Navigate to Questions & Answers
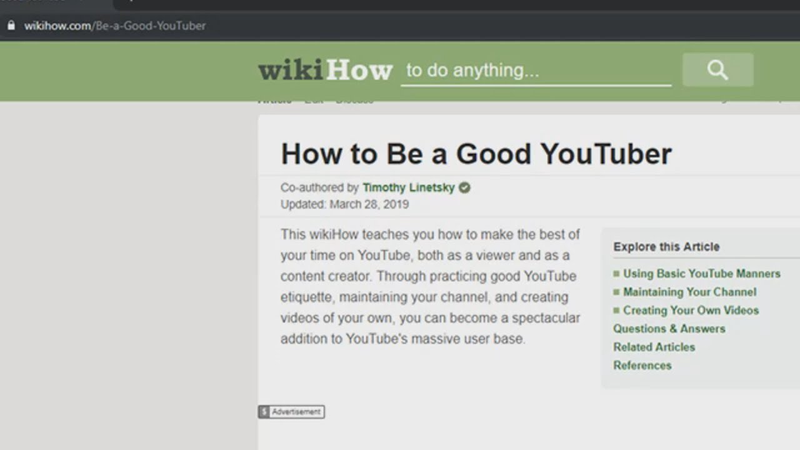The image size is (800, 450). pos(669,328)
